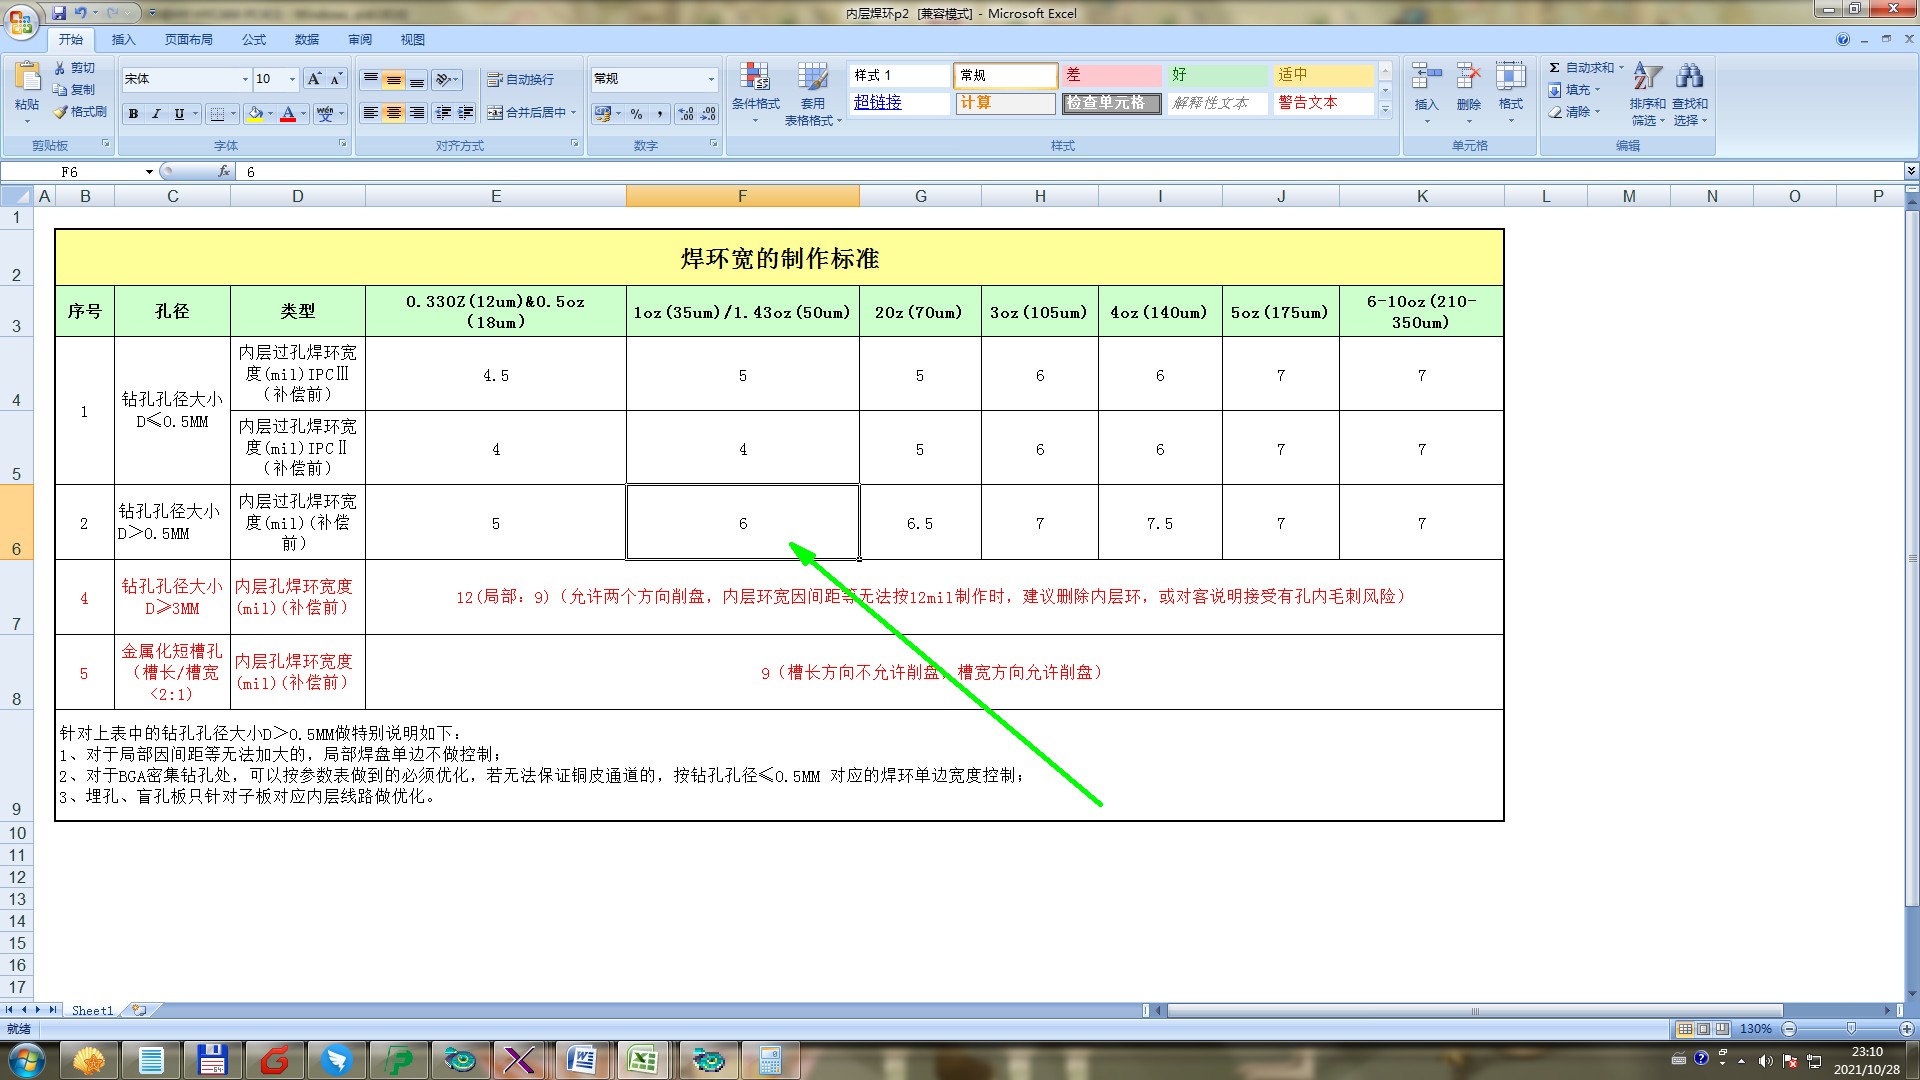Viewport: 1920px width, 1080px height.
Task: Open the 公式 ribbon tab
Action: click(x=253, y=39)
